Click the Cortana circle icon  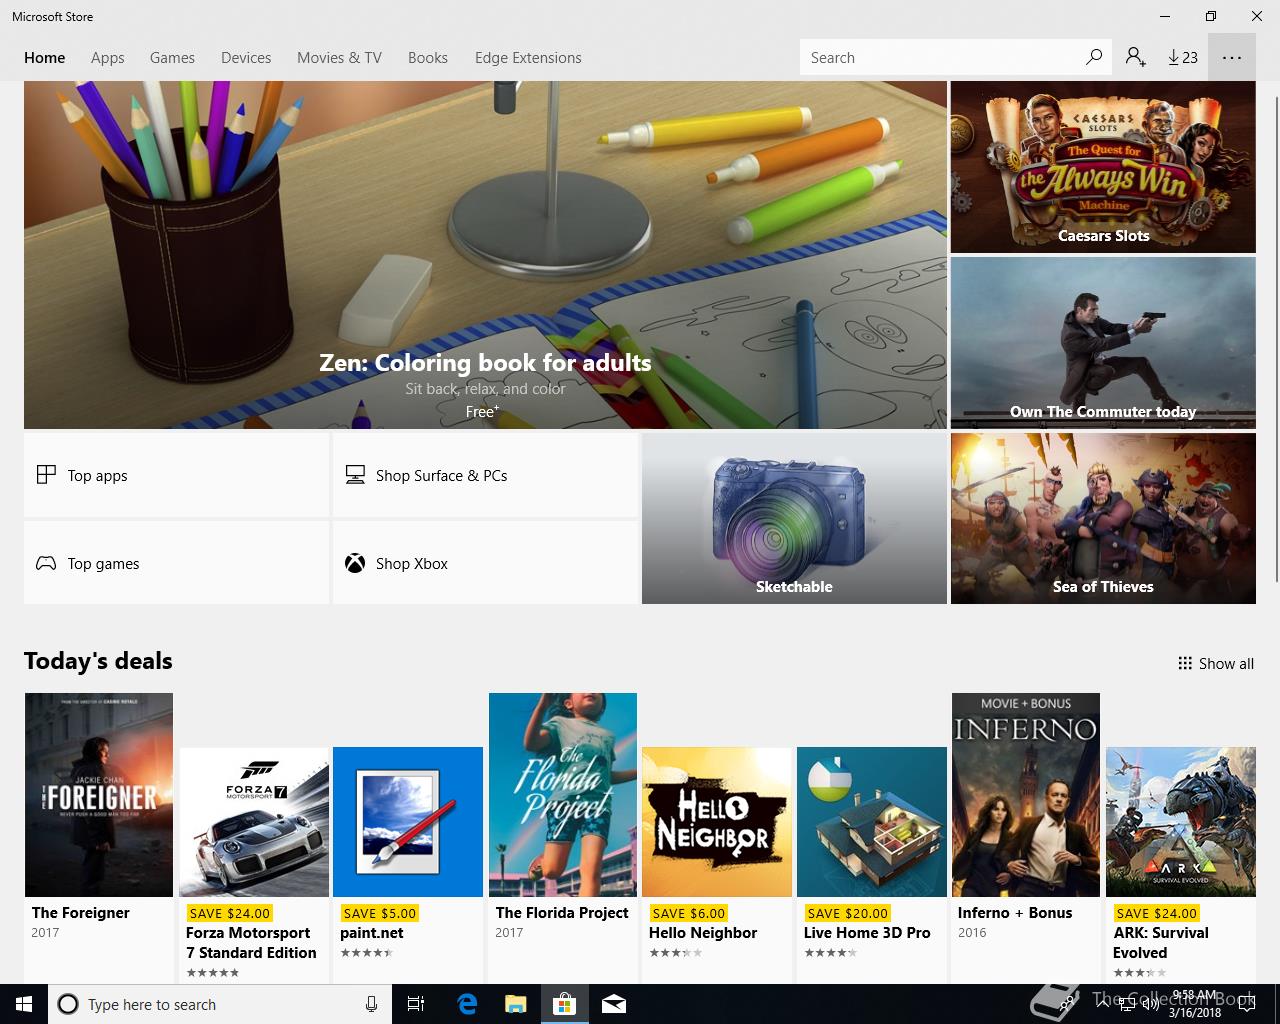coord(68,1004)
